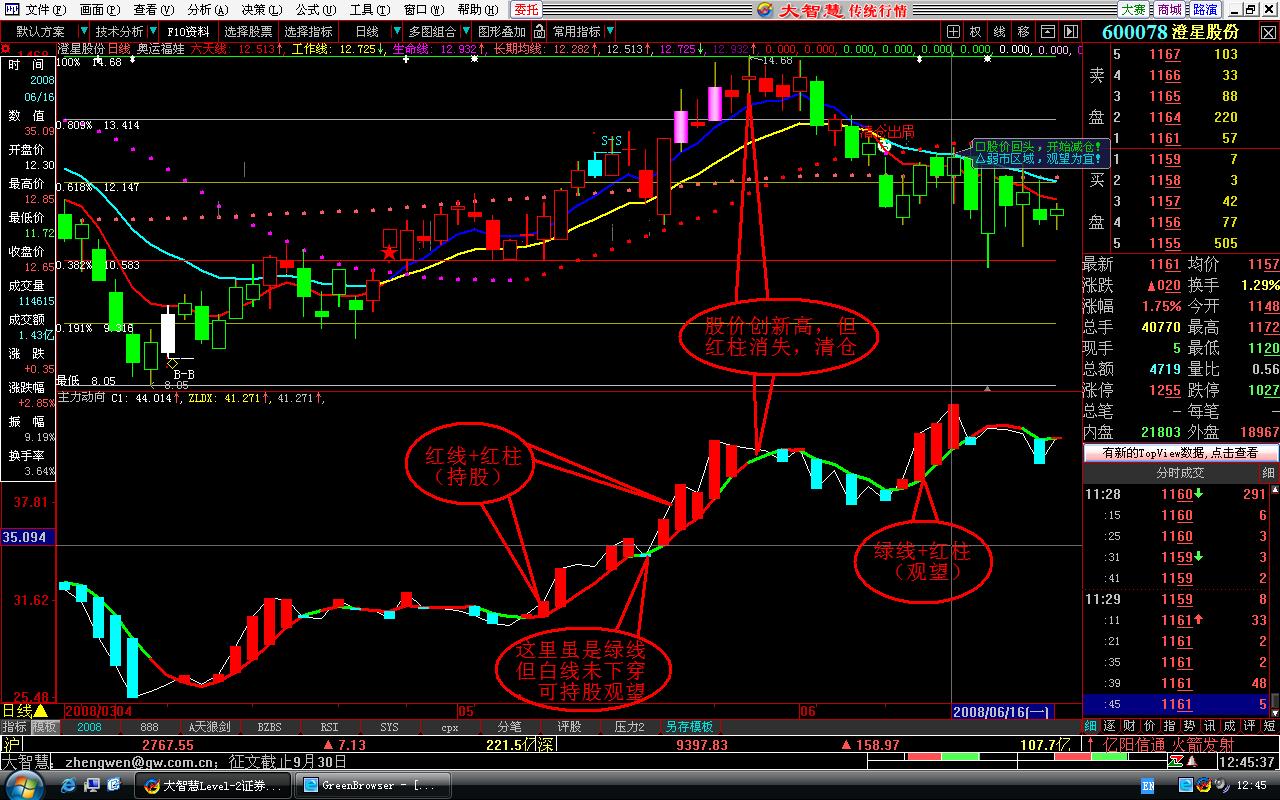Click the 另存模板 save template tab
The height and width of the screenshot is (800, 1280).
pyautogui.click(x=690, y=727)
